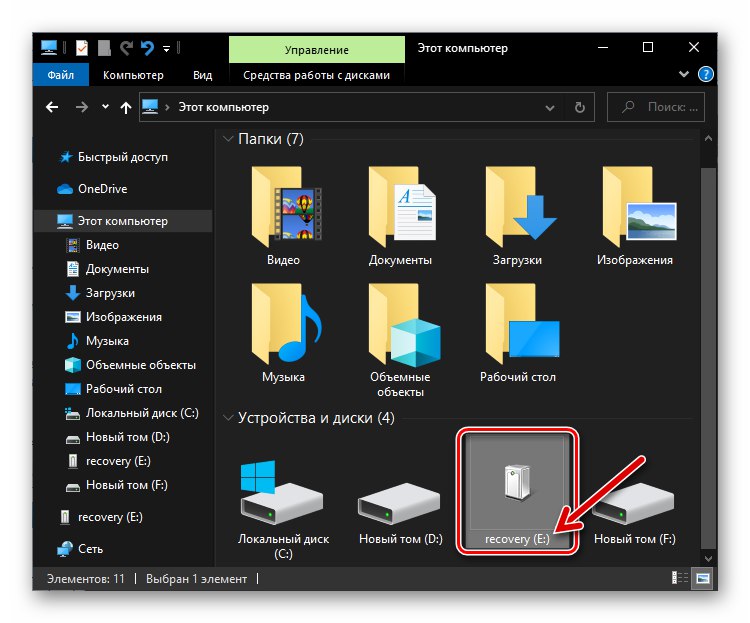Select Новый том (D:) drive in main pane
750x623 pixels.
[401, 512]
